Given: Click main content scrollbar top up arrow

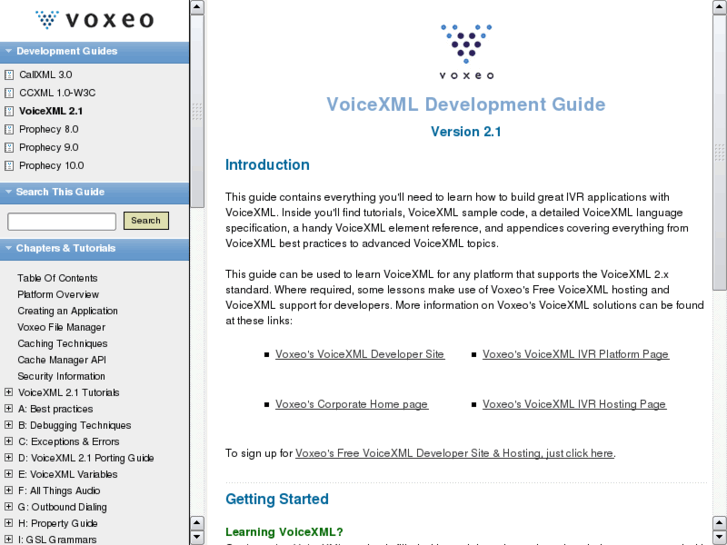Looking at the screenshot, I should [719, 7].
